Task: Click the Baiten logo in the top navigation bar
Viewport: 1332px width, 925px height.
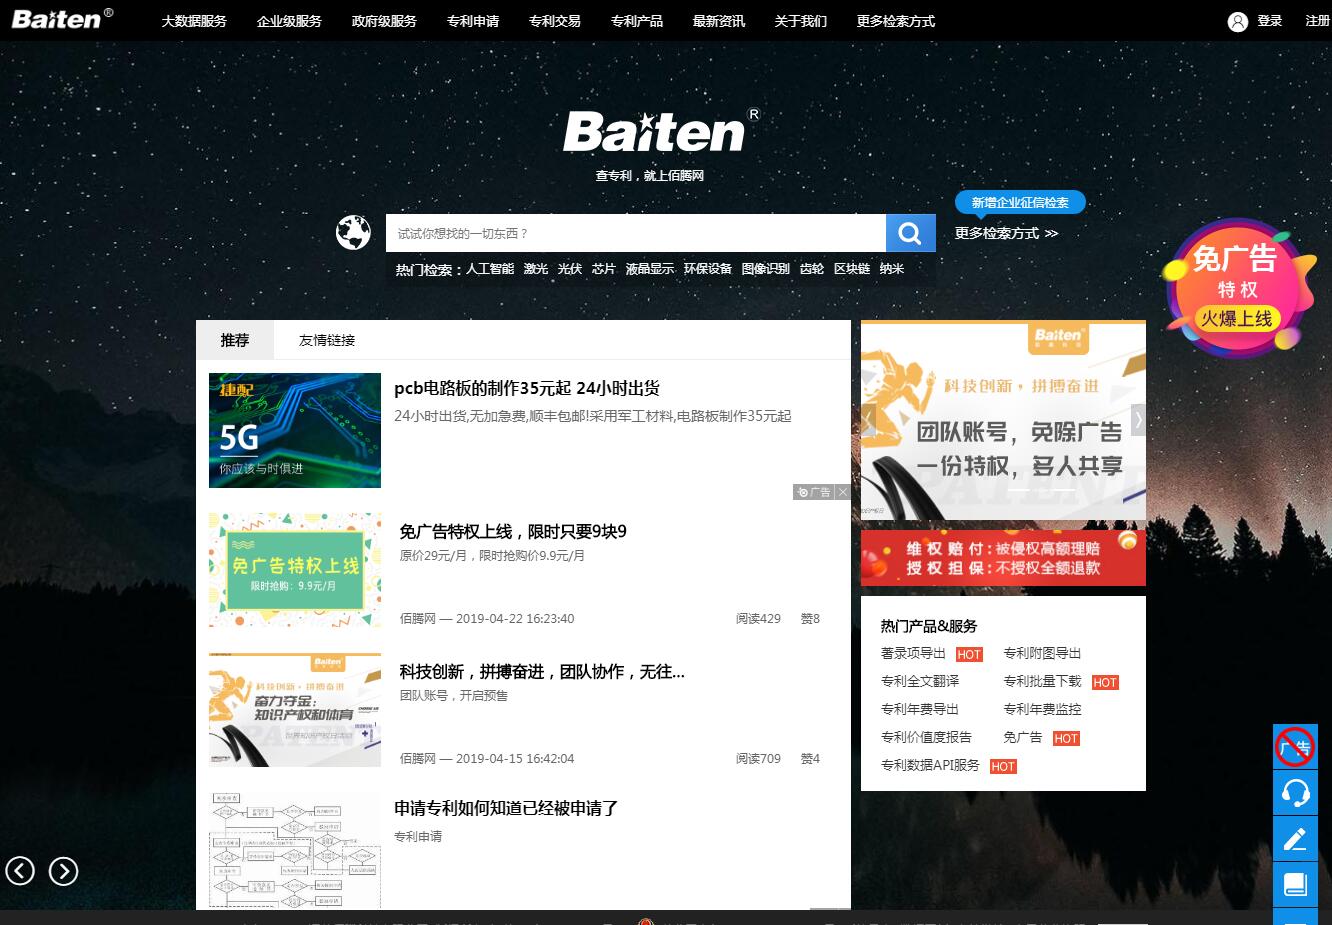Action: pyautogui.click(x=62, y=19)
